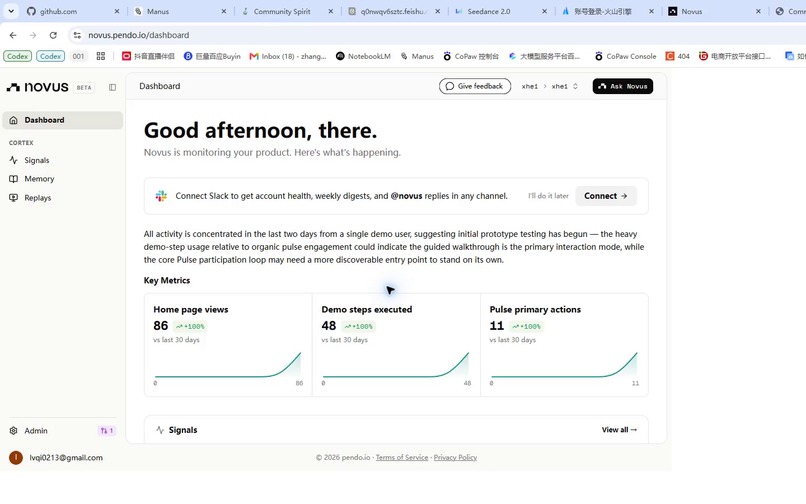Click the BETA badge beside Novus
806x504 pixels.
pos(84,87)
